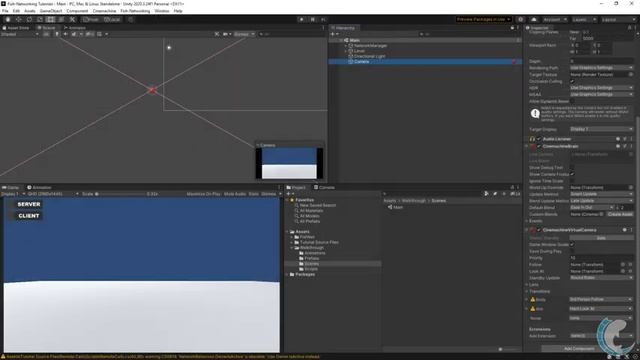Open the Gizmos dropdown in Scene view
Viewport: 640px width, 360px height.
click(244, 34)
